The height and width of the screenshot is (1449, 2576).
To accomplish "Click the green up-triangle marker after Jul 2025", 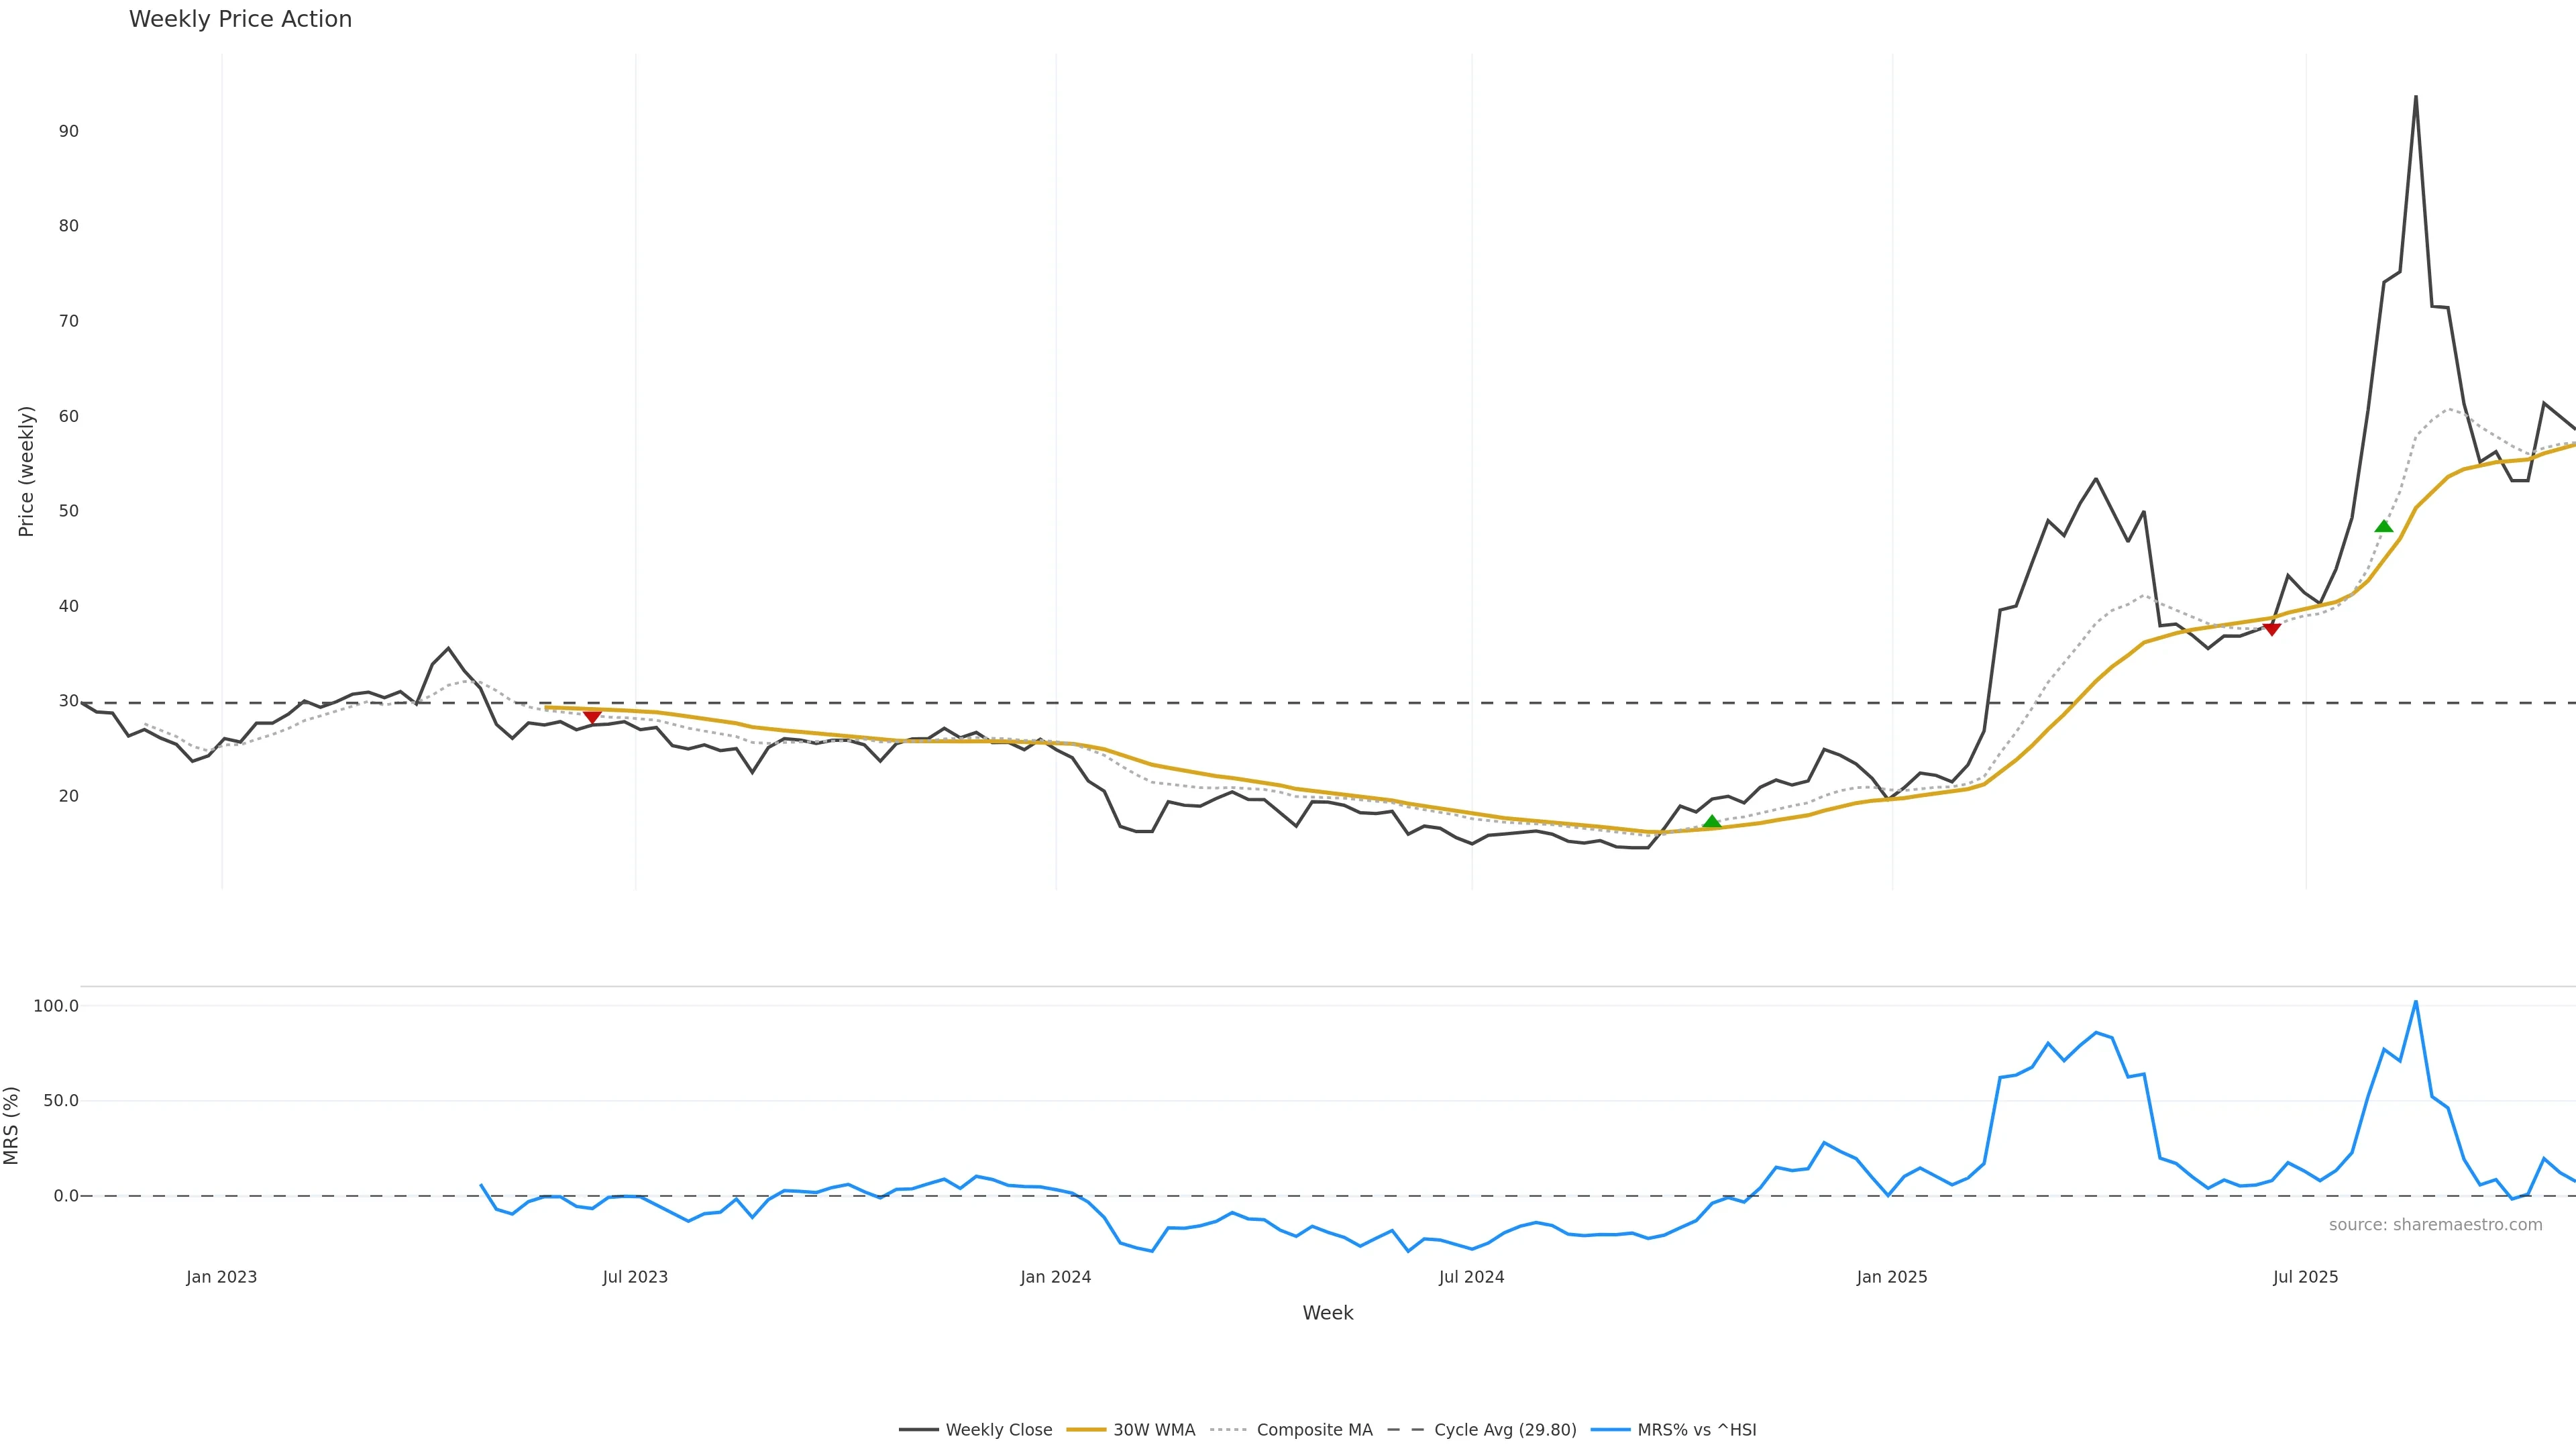I will pyautogui.click(x=2383, y=526).
